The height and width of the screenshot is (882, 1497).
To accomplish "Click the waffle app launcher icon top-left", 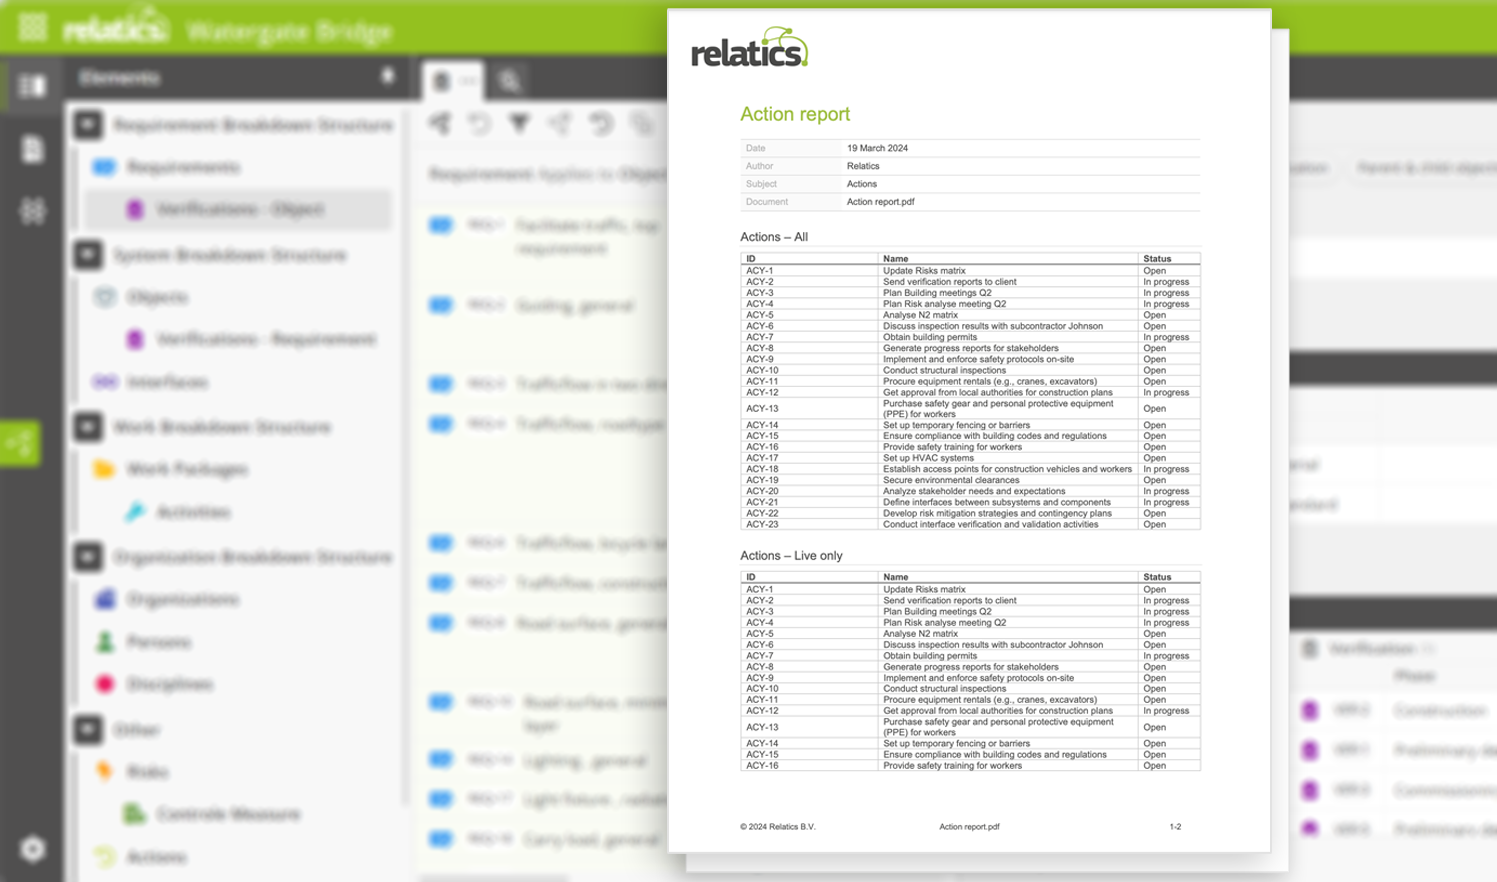I will (33, 26).
